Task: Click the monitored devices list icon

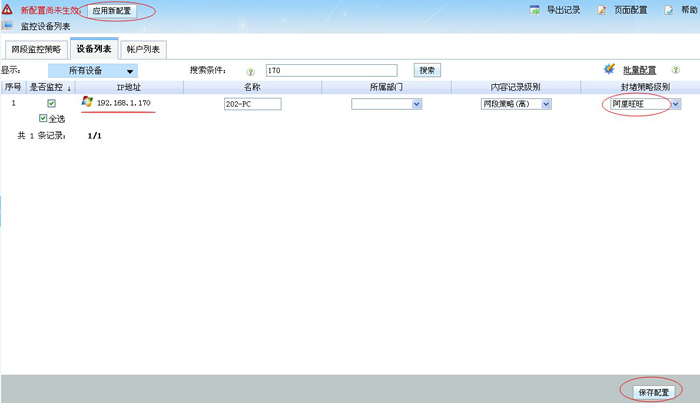Action: tap(8, 26)
